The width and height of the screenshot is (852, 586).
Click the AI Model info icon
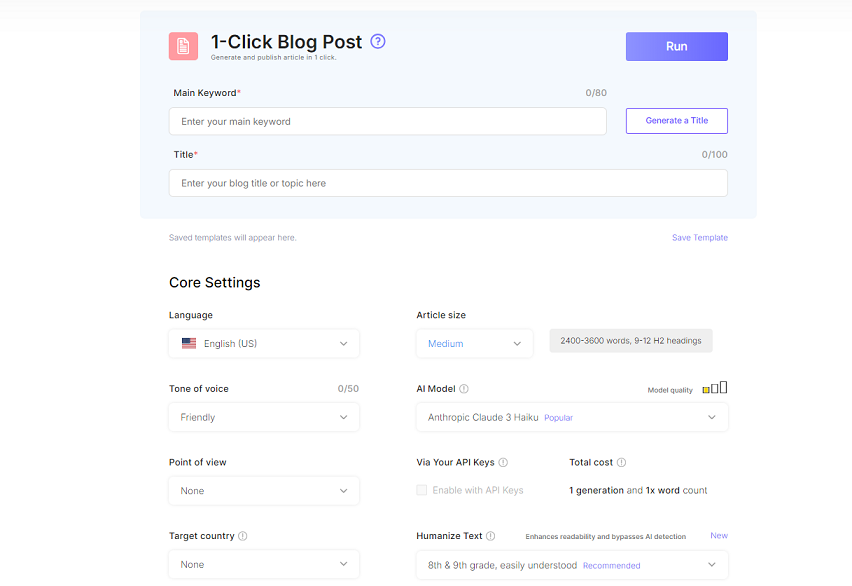464,389
